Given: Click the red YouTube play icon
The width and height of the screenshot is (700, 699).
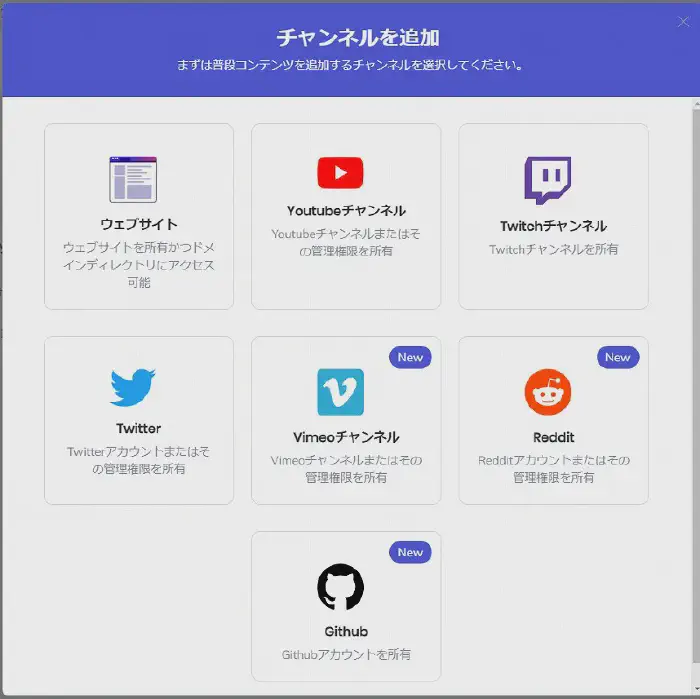Looking at the screenshot, I should tap(340, 173).
